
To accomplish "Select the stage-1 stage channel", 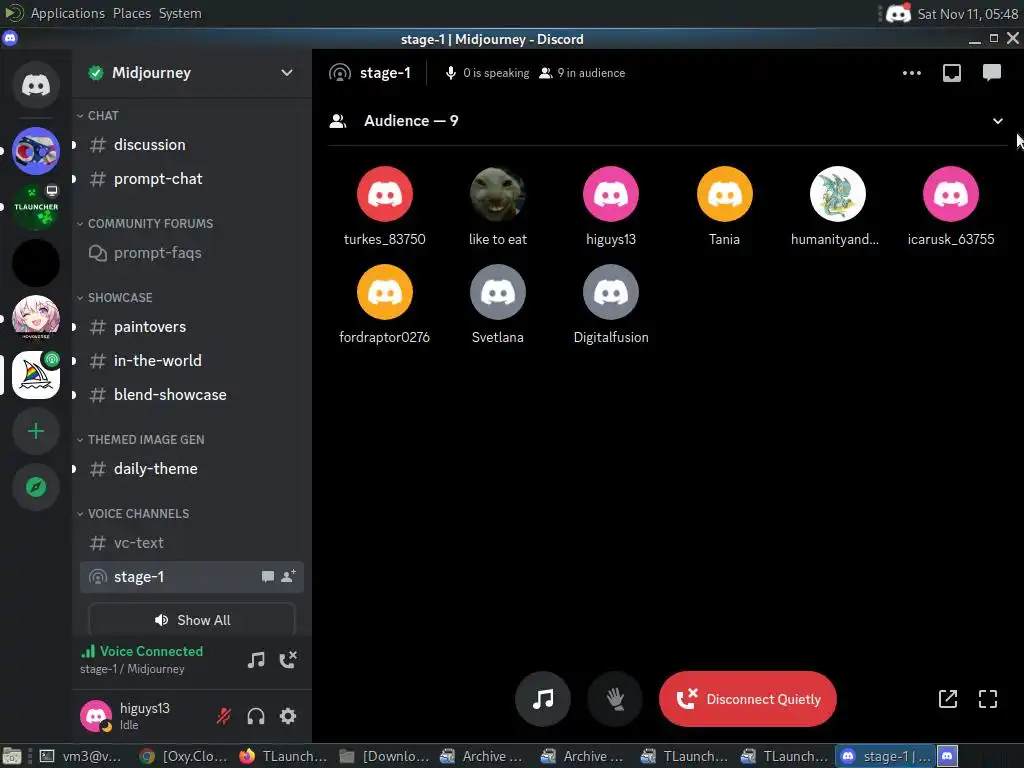I will pos(191,577).
